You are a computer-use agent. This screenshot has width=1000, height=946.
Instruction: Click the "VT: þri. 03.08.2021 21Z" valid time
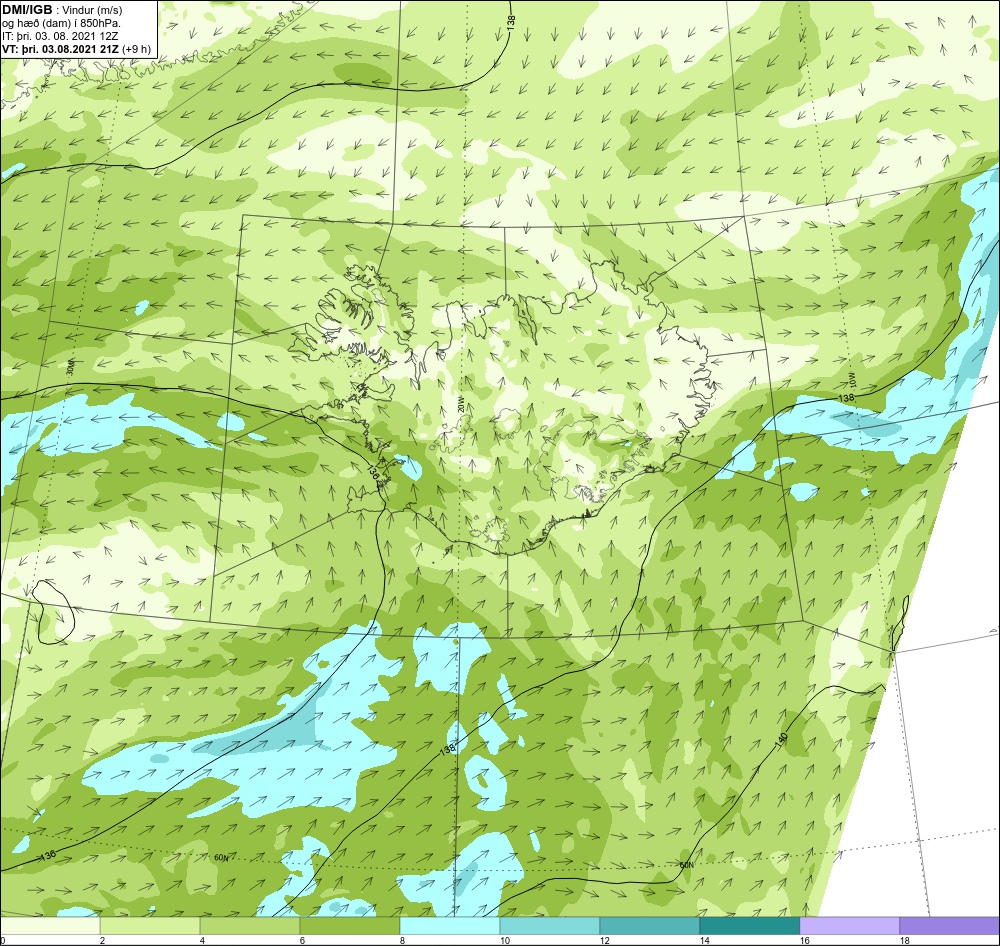[61, 48]
